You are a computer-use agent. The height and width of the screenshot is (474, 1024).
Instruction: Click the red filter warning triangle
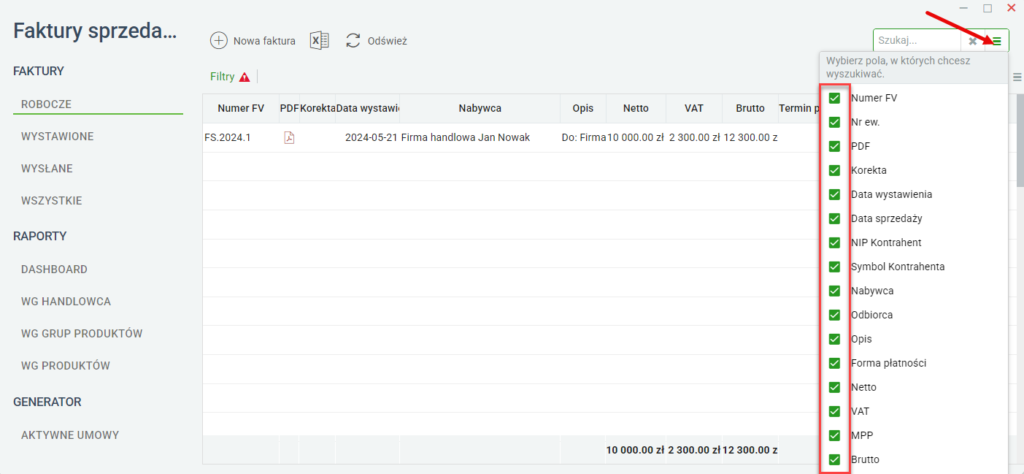(x=244, y=77)
